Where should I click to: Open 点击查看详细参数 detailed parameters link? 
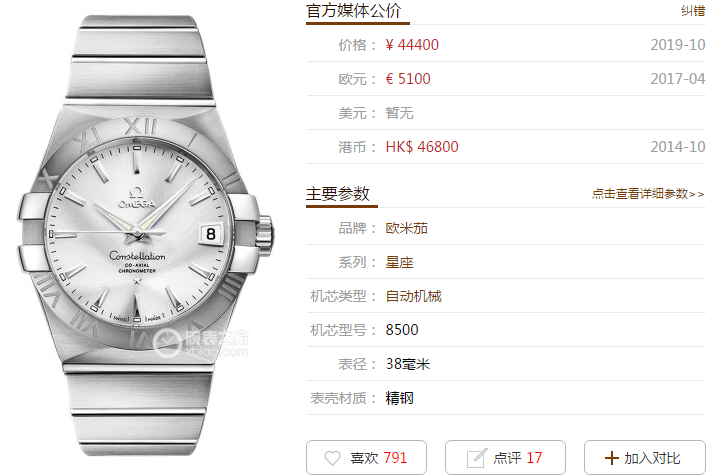click(x=648, y=194)
